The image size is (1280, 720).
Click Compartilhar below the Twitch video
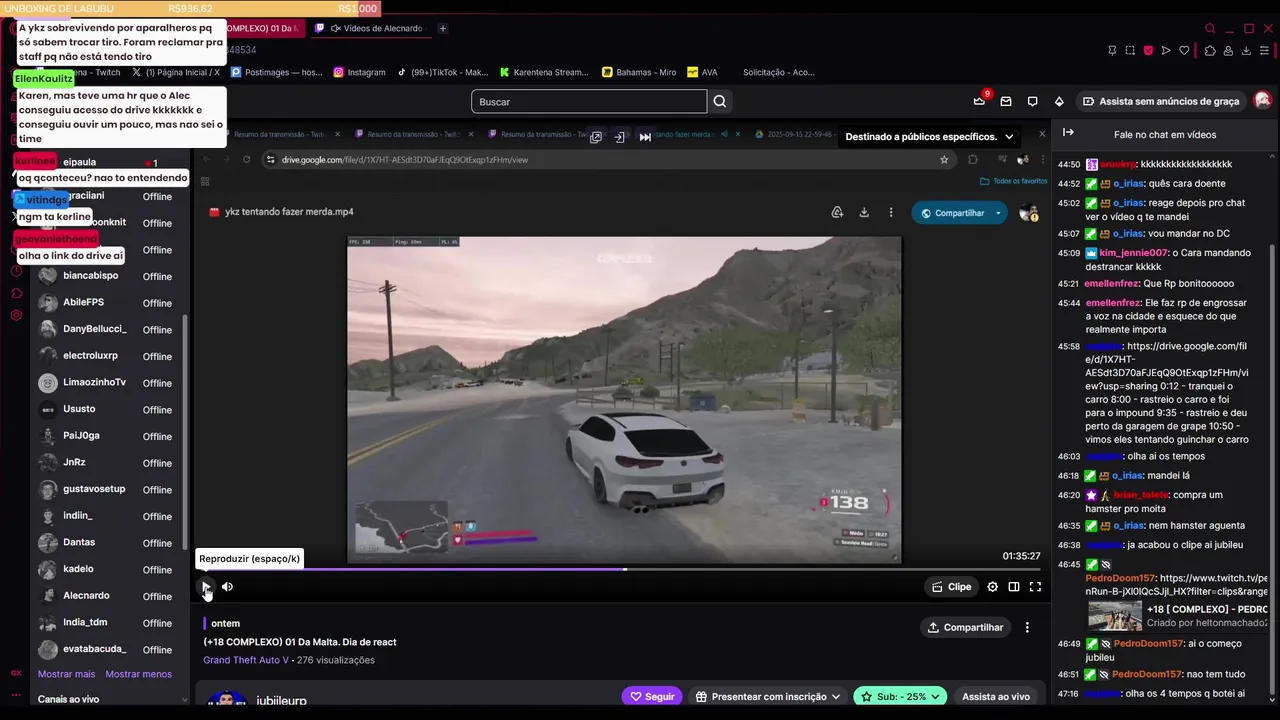965,627
